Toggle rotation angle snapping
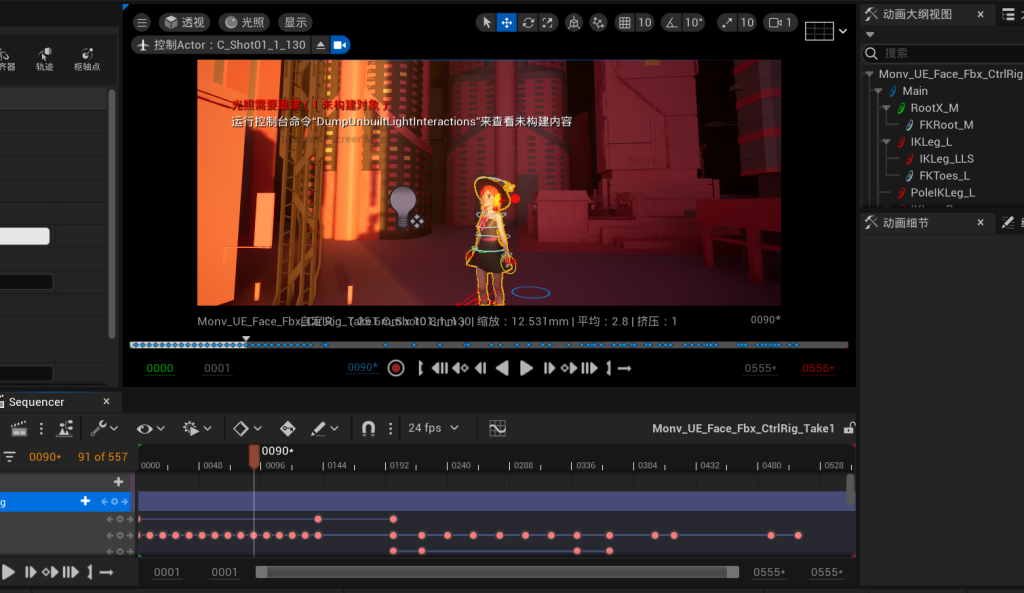This screenshot has width=1024, height=593. [x=671, y=23]
